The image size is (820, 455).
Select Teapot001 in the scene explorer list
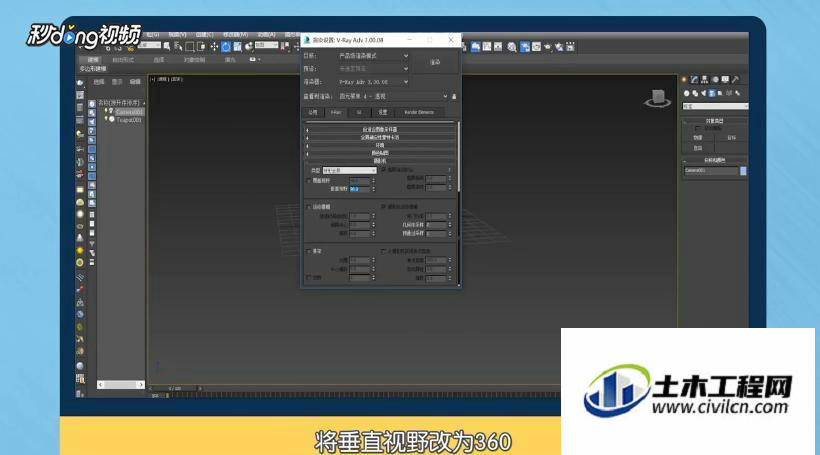tap(129, 120)
